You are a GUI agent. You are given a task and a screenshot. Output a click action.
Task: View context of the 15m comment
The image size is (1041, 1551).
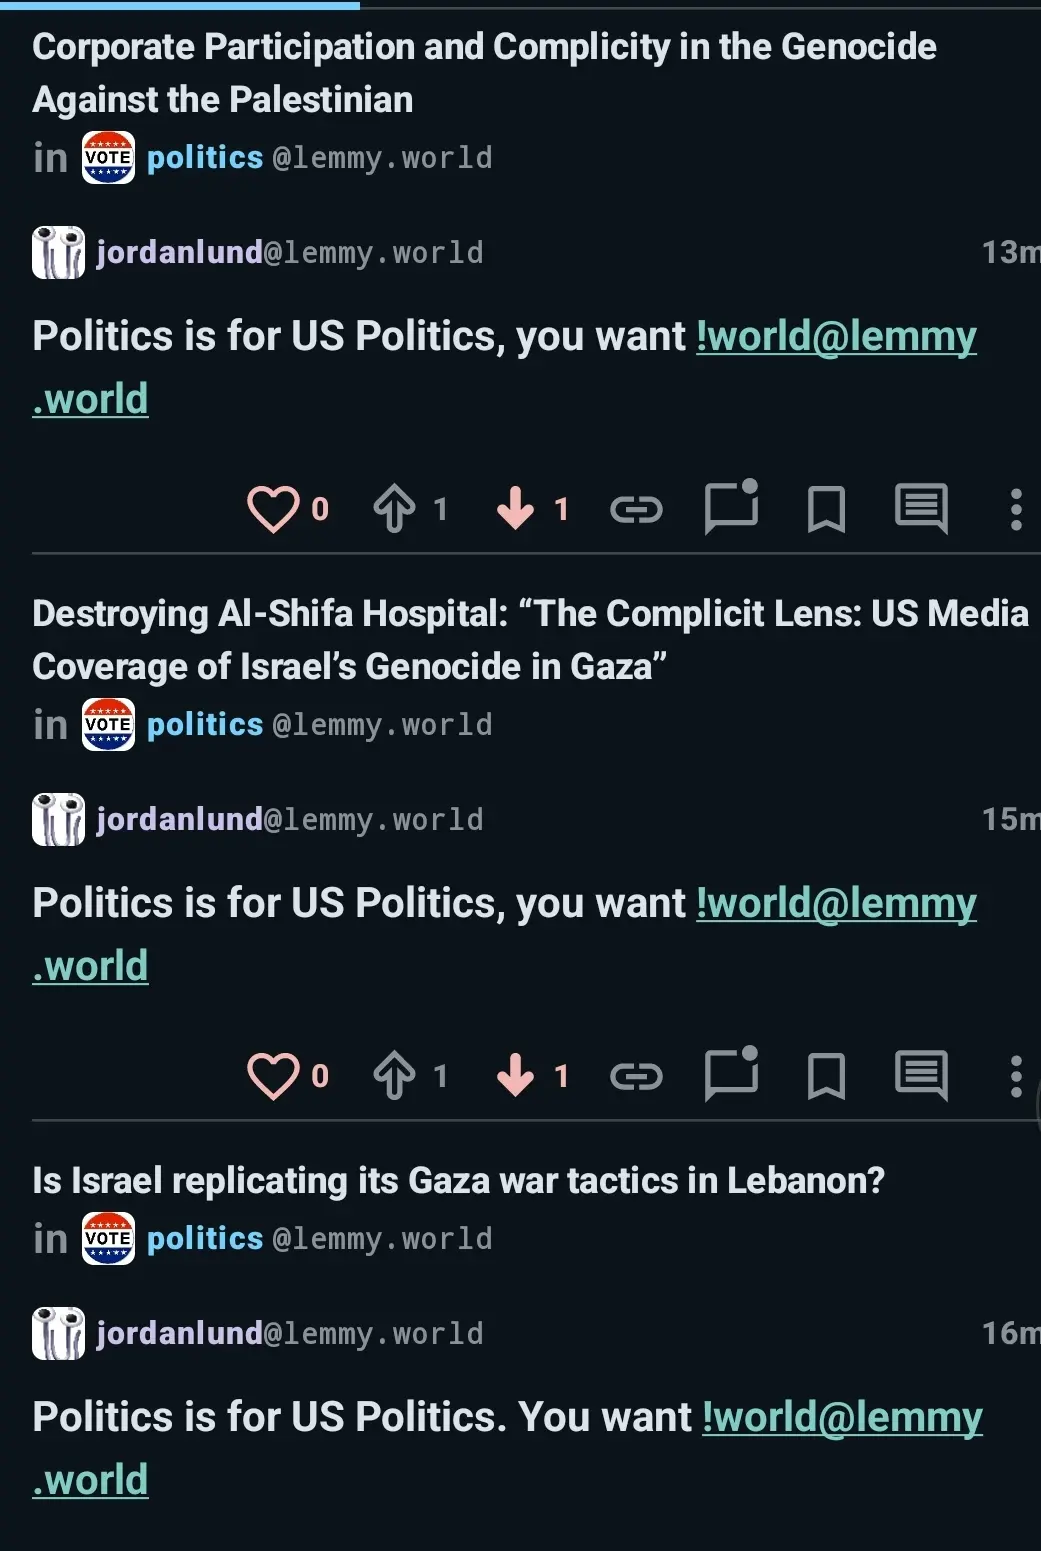pos(921,1076)
